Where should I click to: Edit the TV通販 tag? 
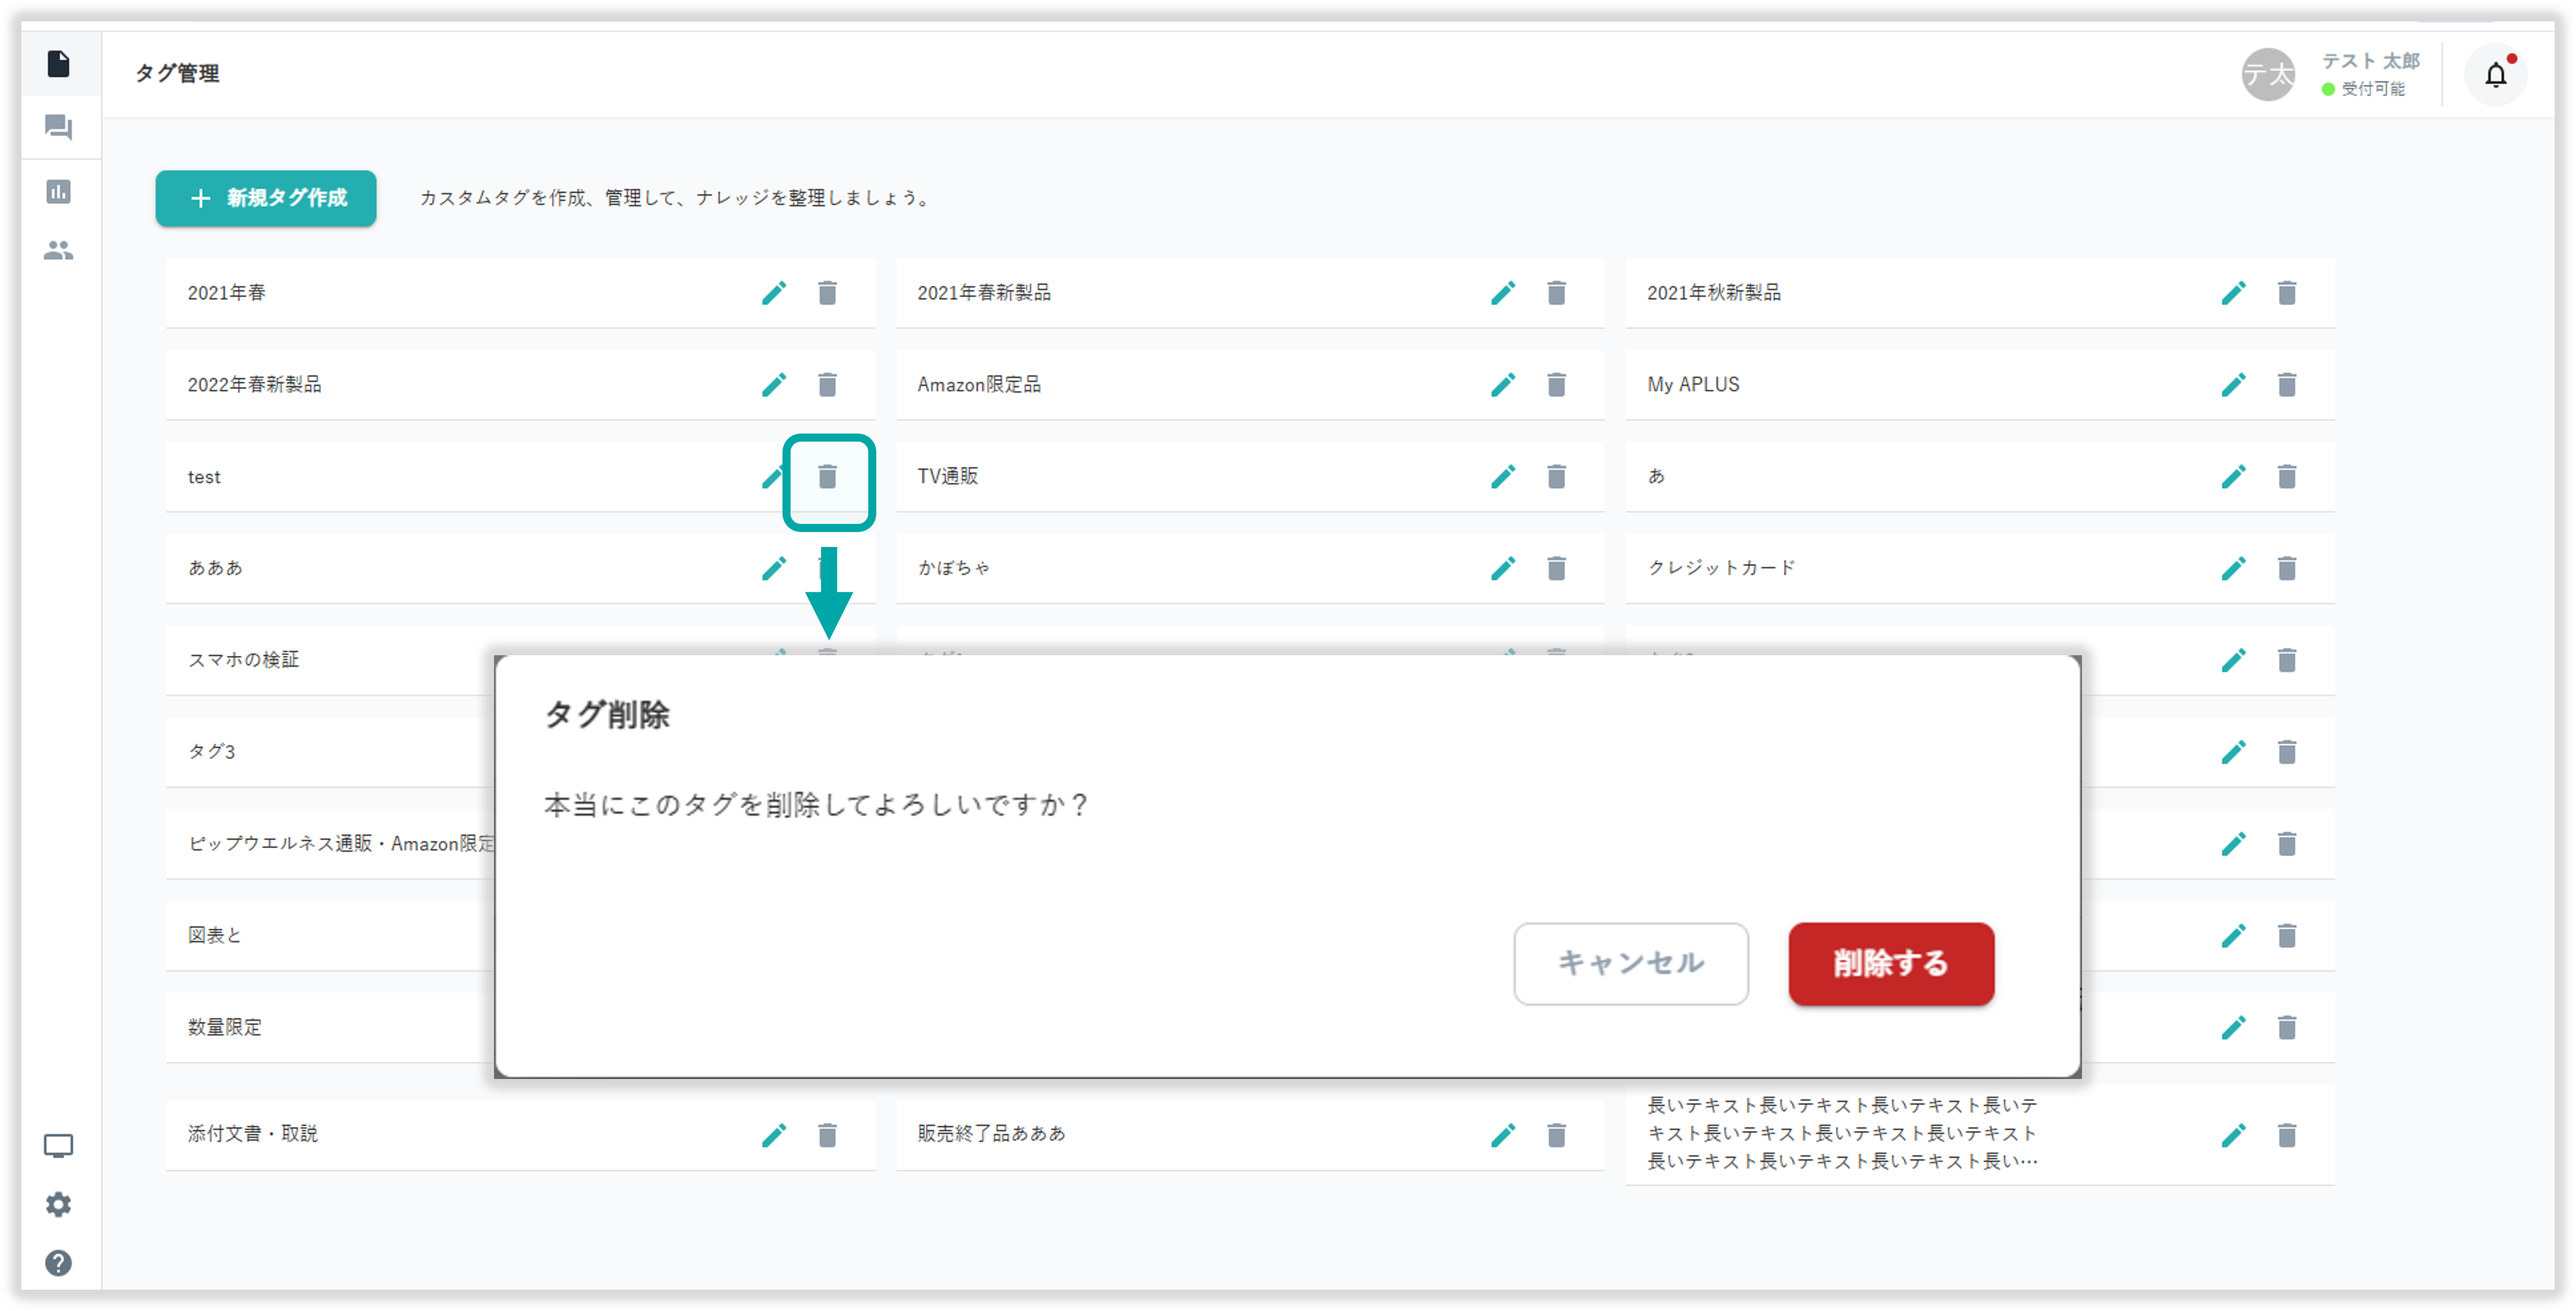[x=1503, y=477]
